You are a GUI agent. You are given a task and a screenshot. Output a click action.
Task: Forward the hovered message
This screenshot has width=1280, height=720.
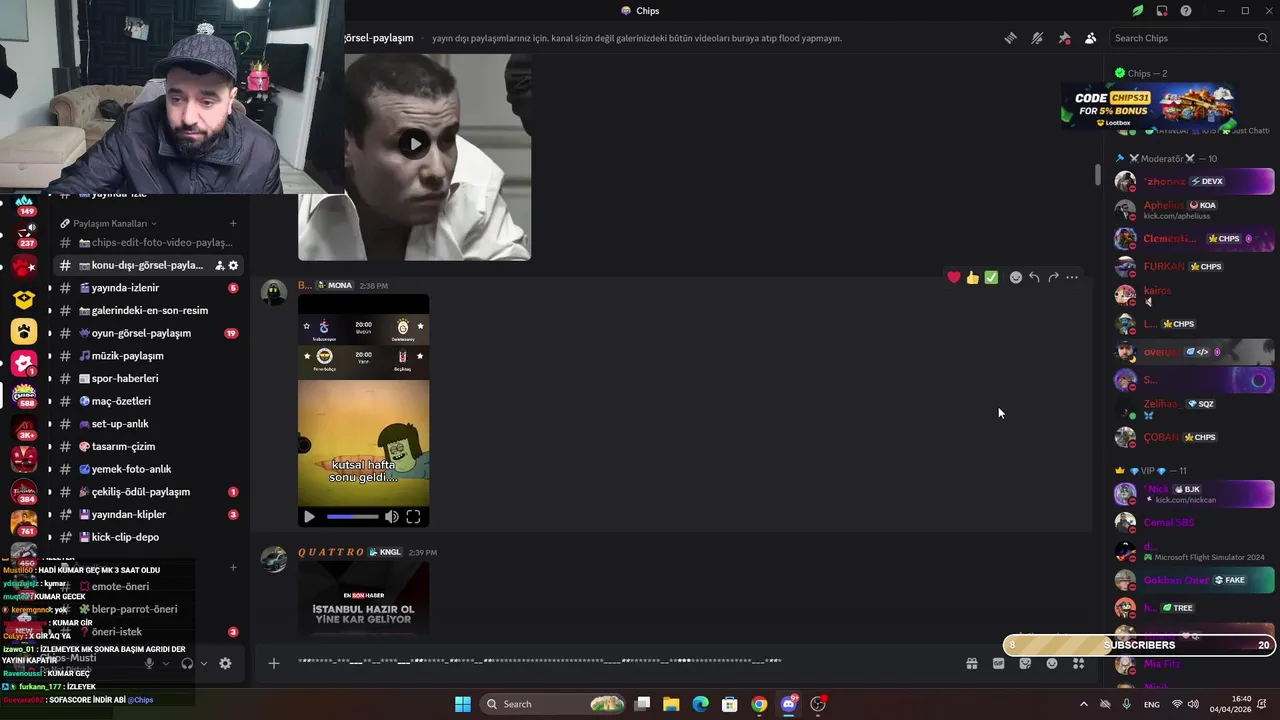coord(1053,277)
